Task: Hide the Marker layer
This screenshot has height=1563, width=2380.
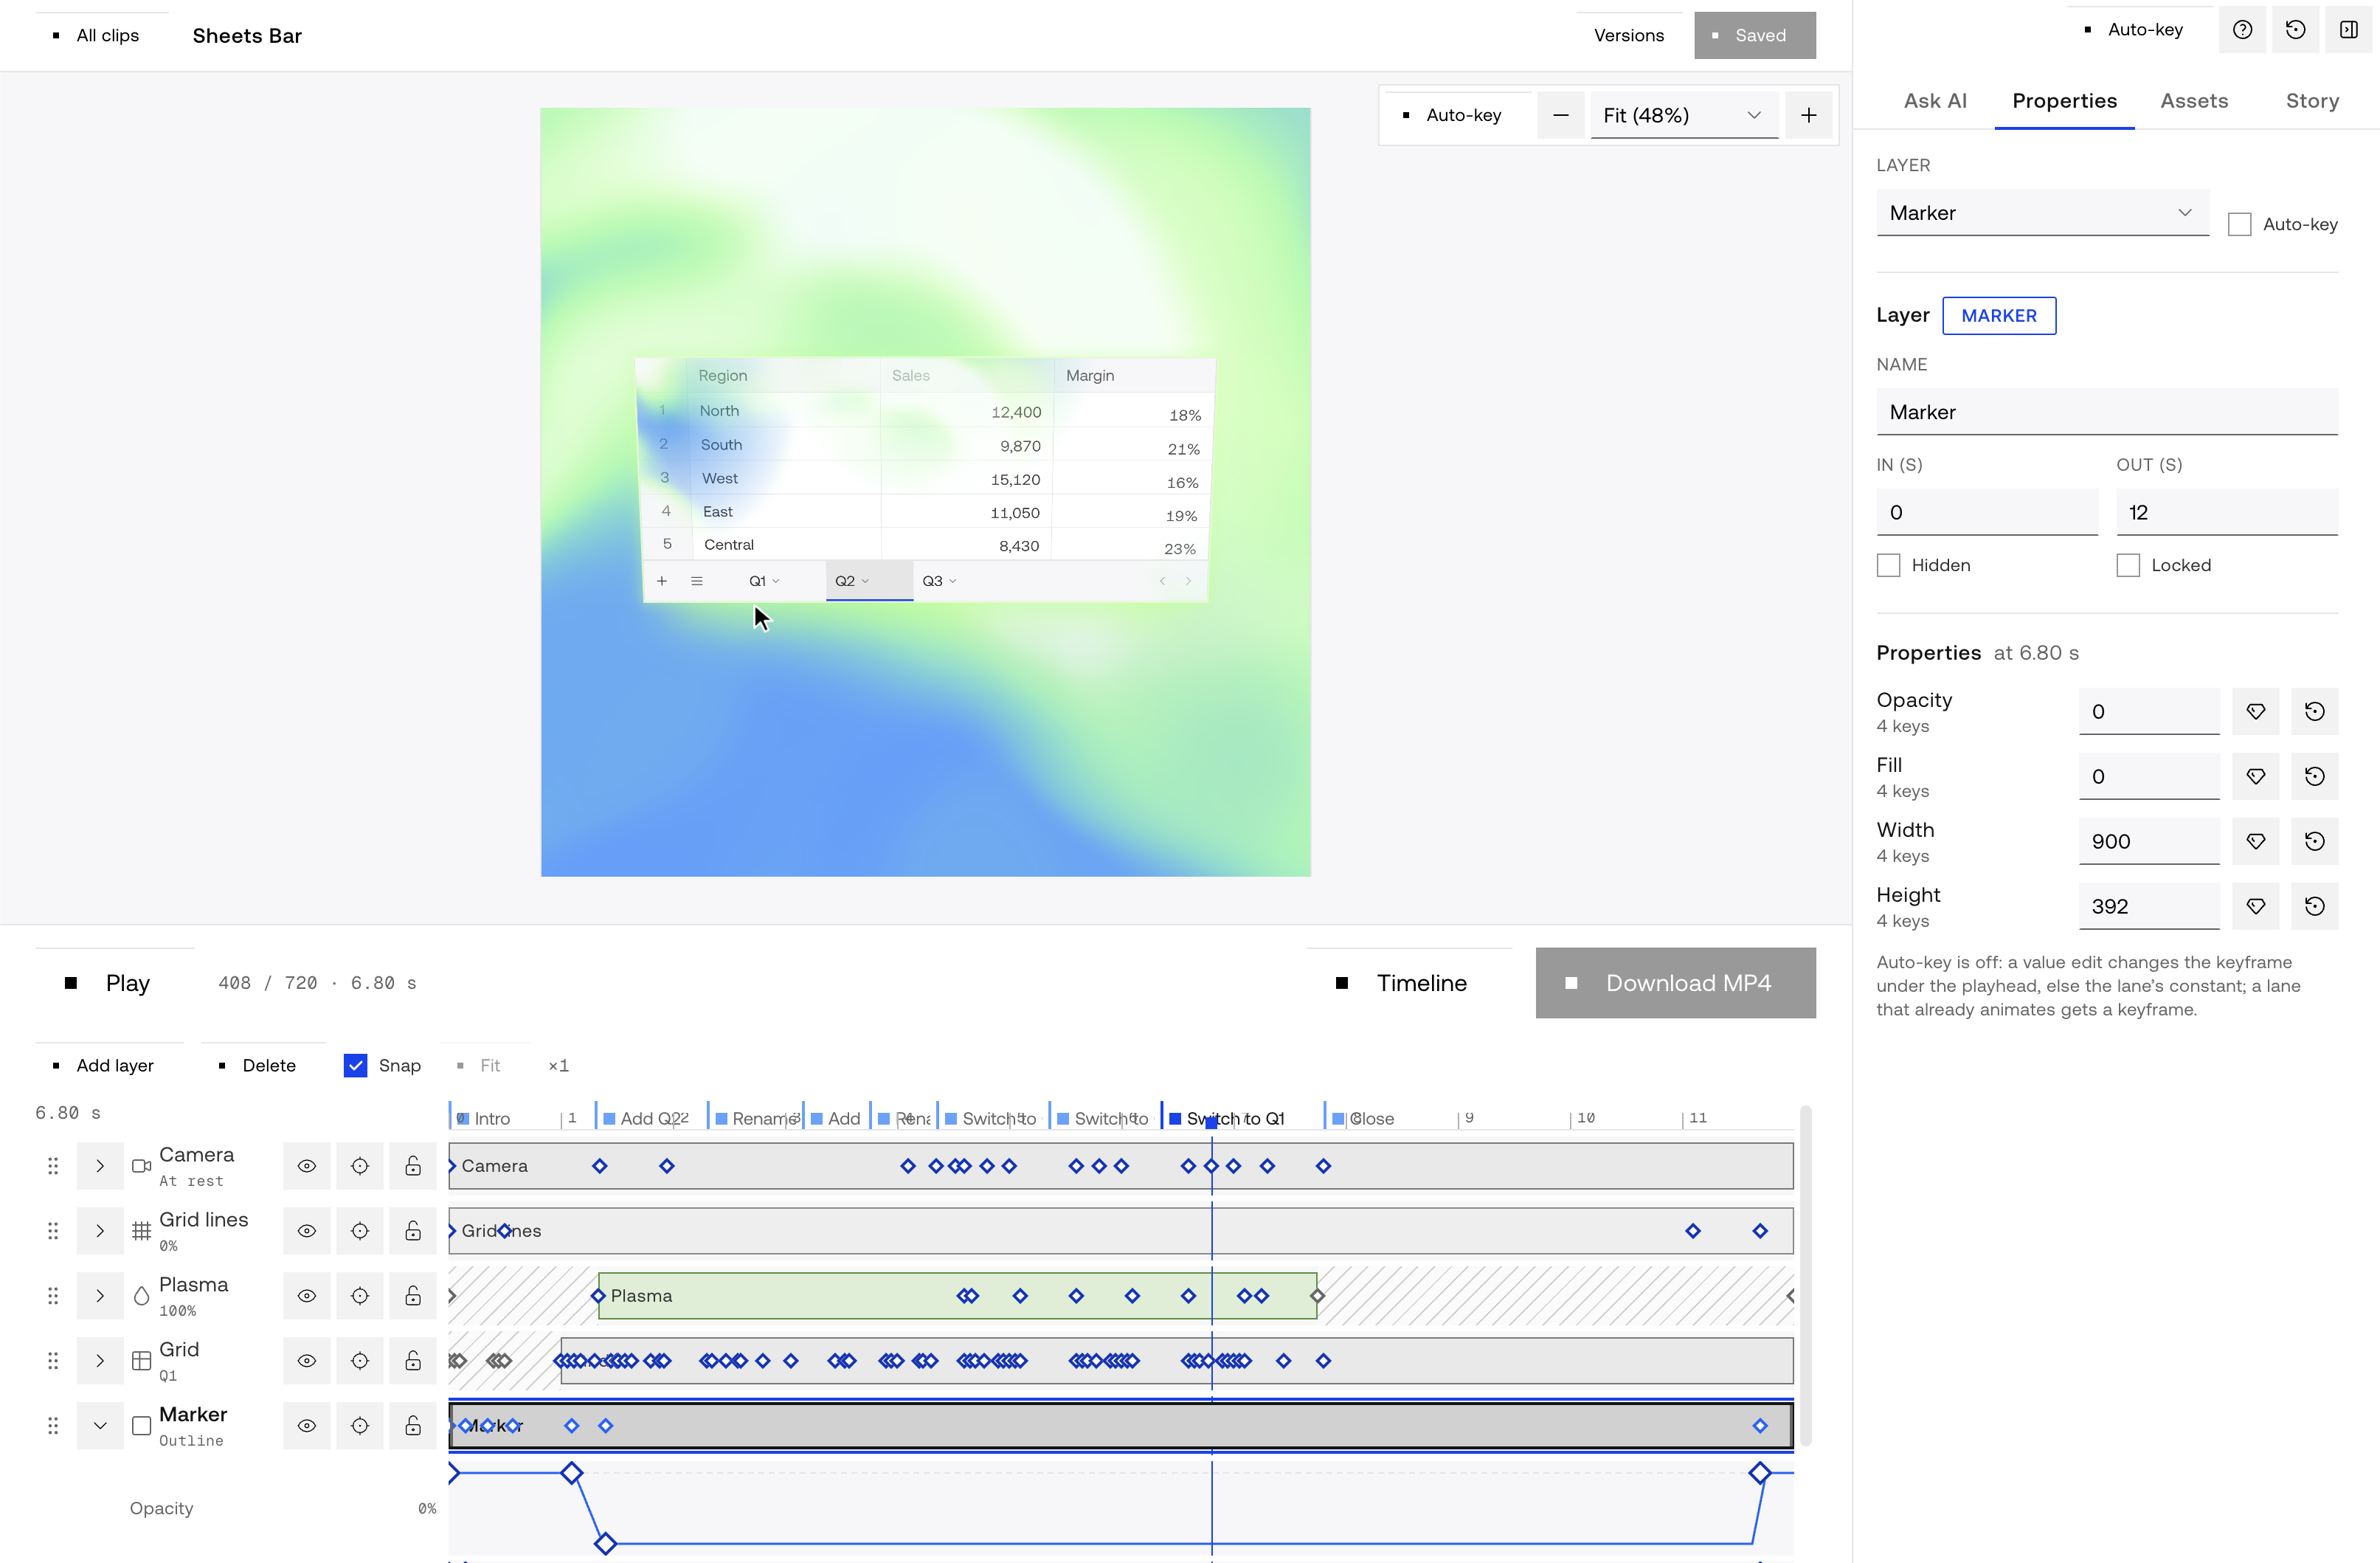Action: click(x=307, y=1426)
